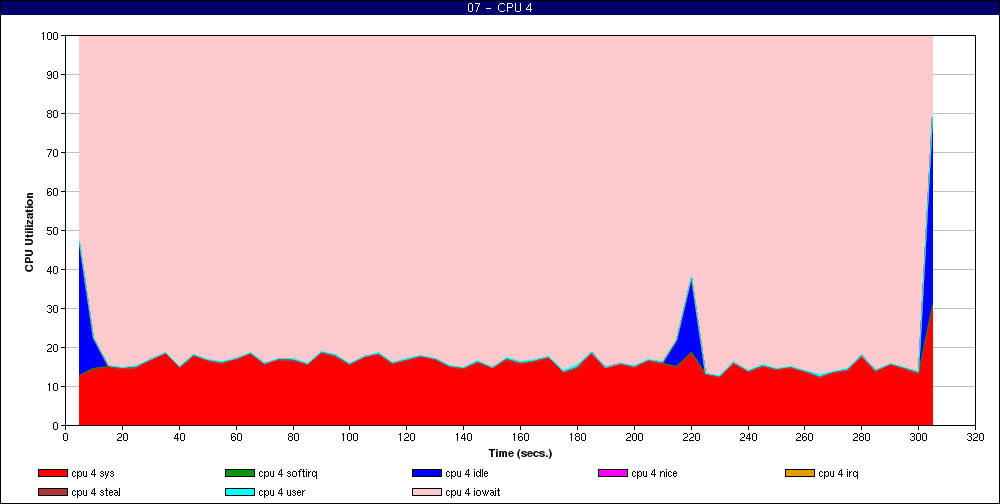Click the 'cpu 4 user' legend label
The width and height of the screenshot is (1000, 504).
point(281,493)
